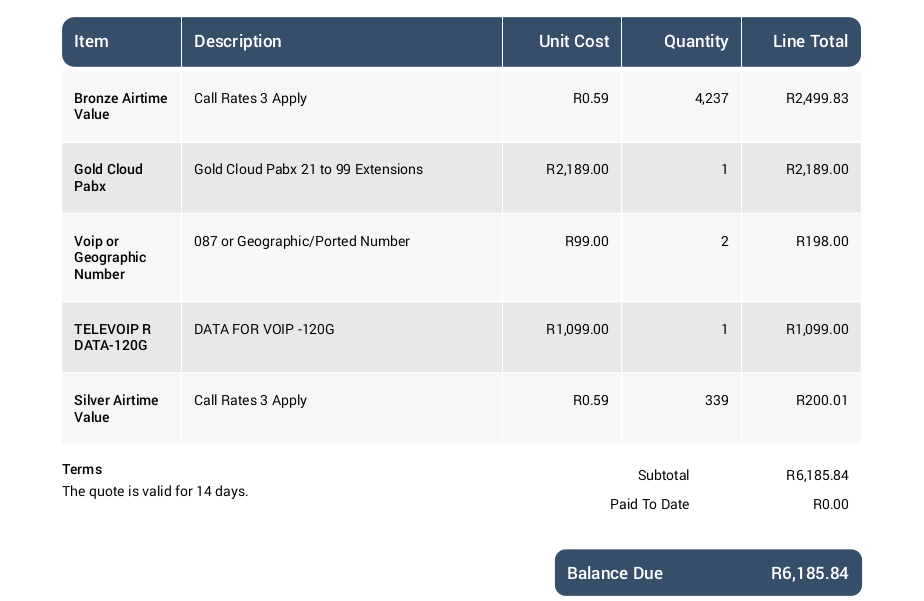Click the subtotal amount 'R6,185.84'

coord(817,475)
